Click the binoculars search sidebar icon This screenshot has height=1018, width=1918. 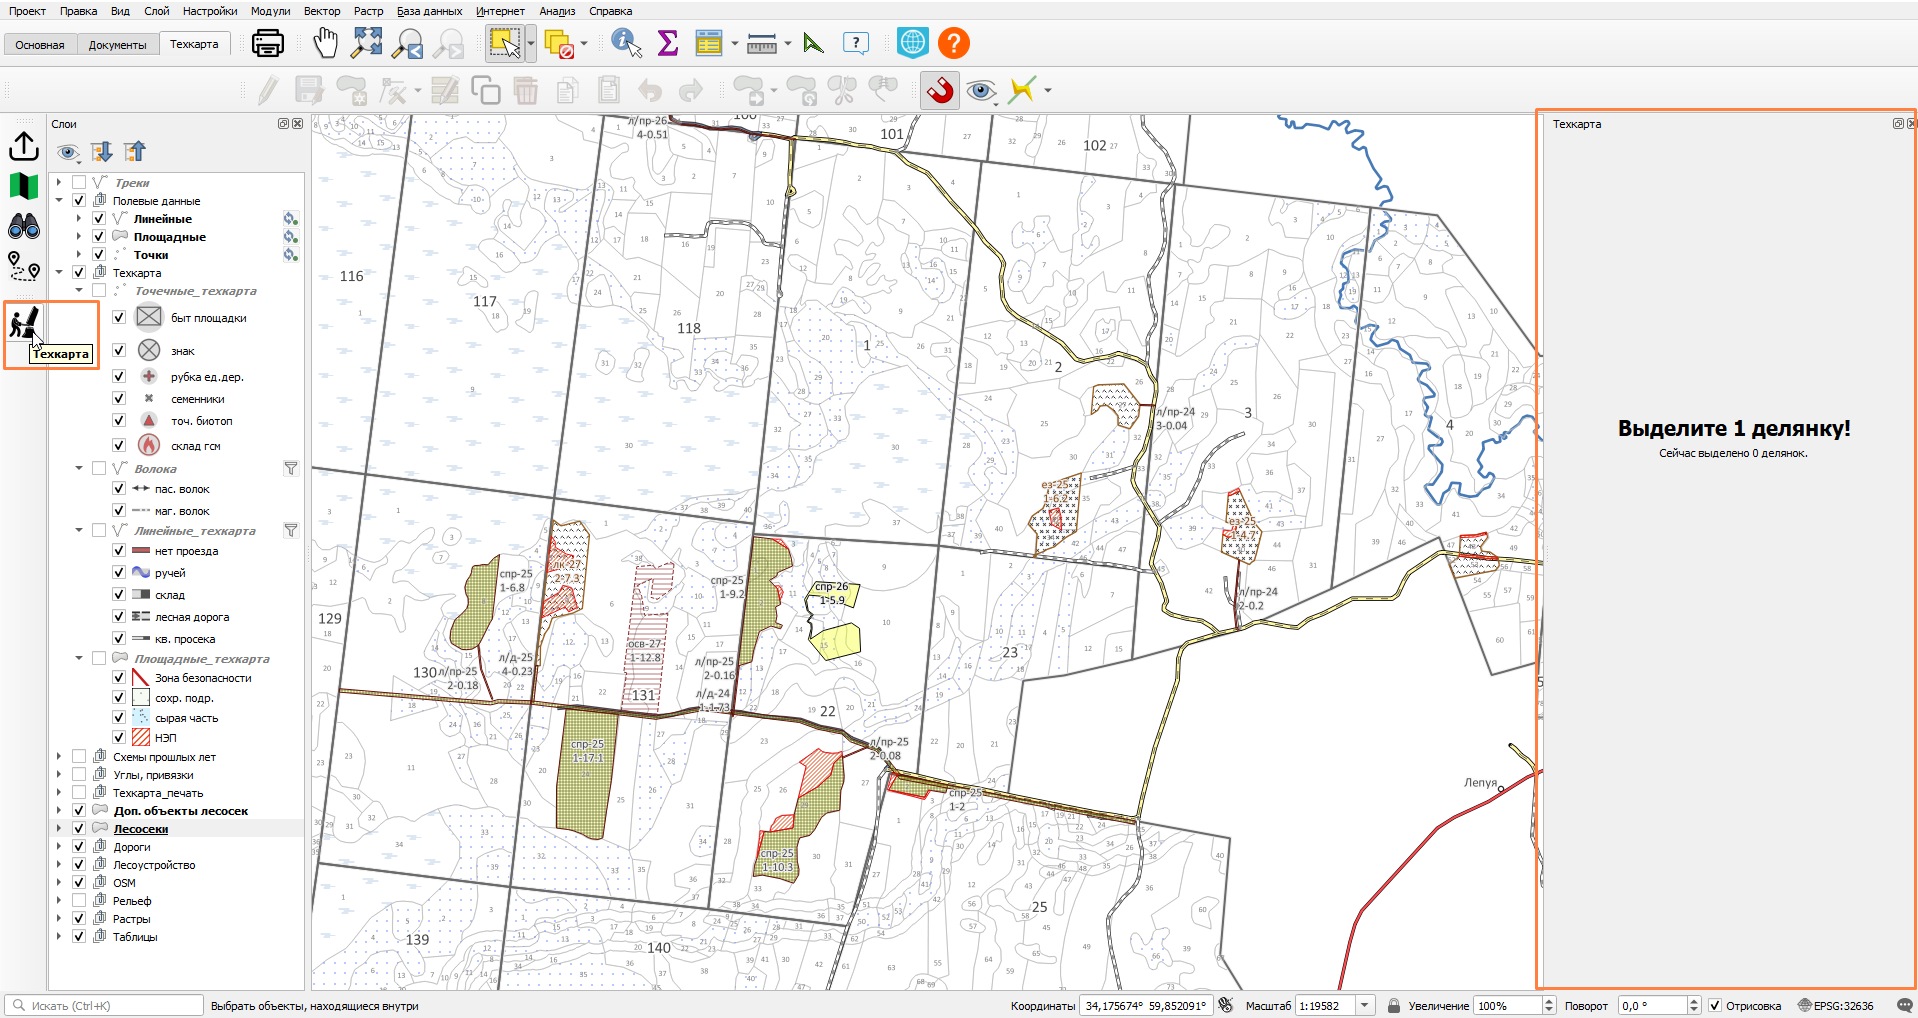[x=24, y=227]
